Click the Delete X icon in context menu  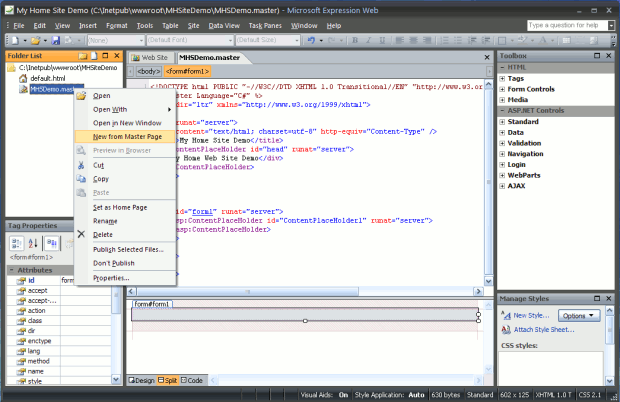(x=81, y=234)
